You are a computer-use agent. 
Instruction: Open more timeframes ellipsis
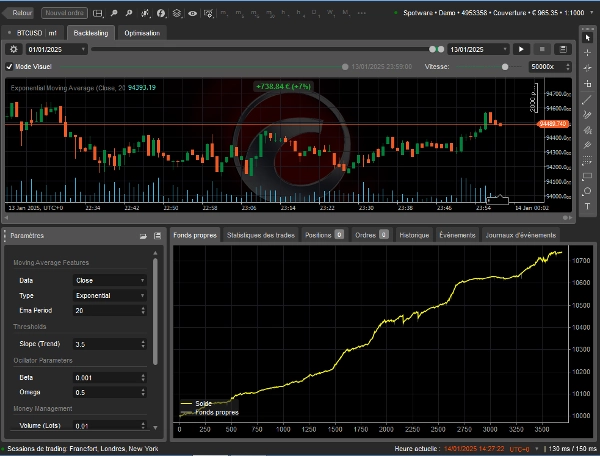pyautogui.click(x=361, y=13)
